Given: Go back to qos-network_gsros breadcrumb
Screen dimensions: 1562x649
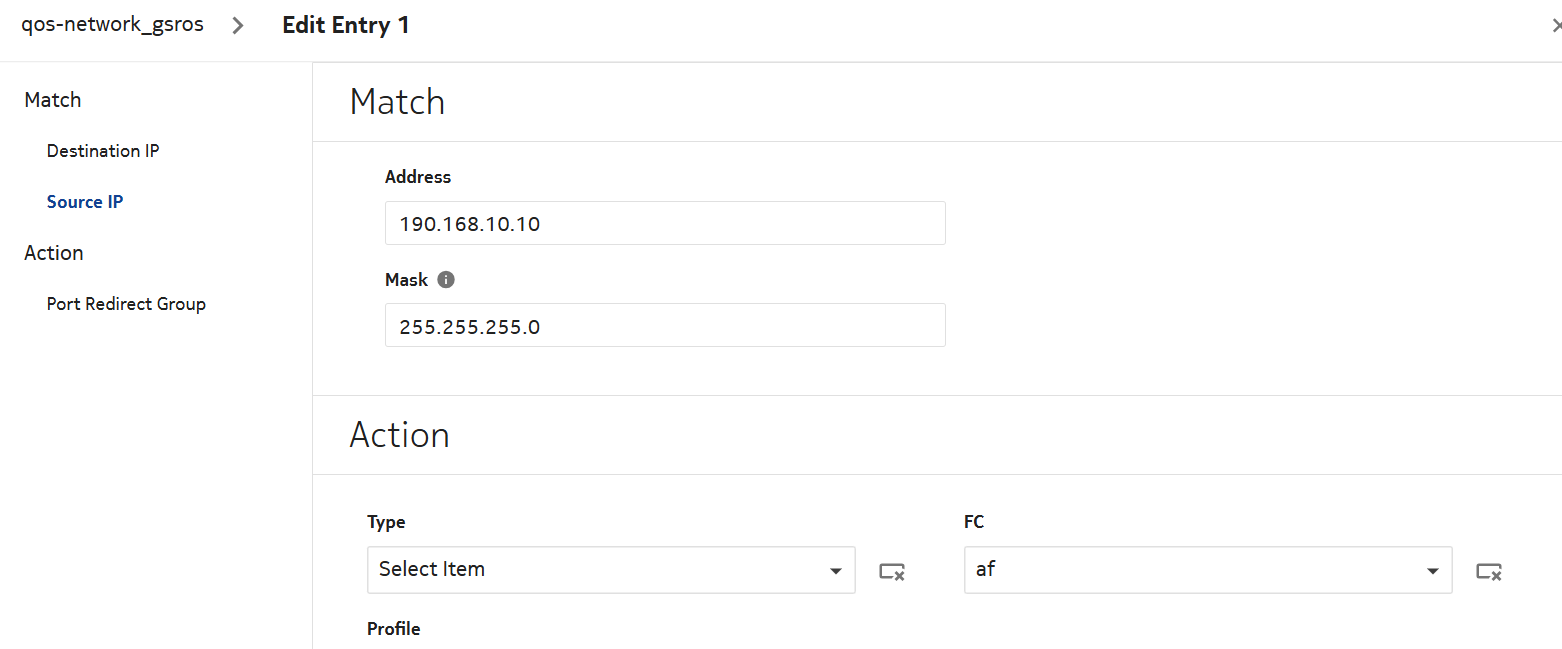Looking at the screenshot, I should [x=112, y=25].
